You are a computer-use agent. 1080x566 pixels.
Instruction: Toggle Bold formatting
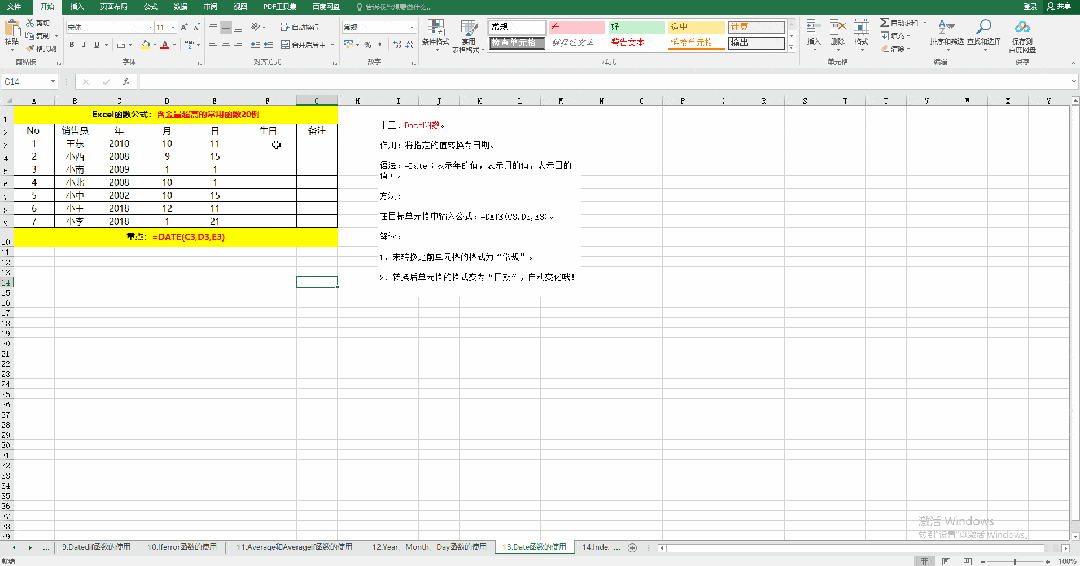coord(72,45)
